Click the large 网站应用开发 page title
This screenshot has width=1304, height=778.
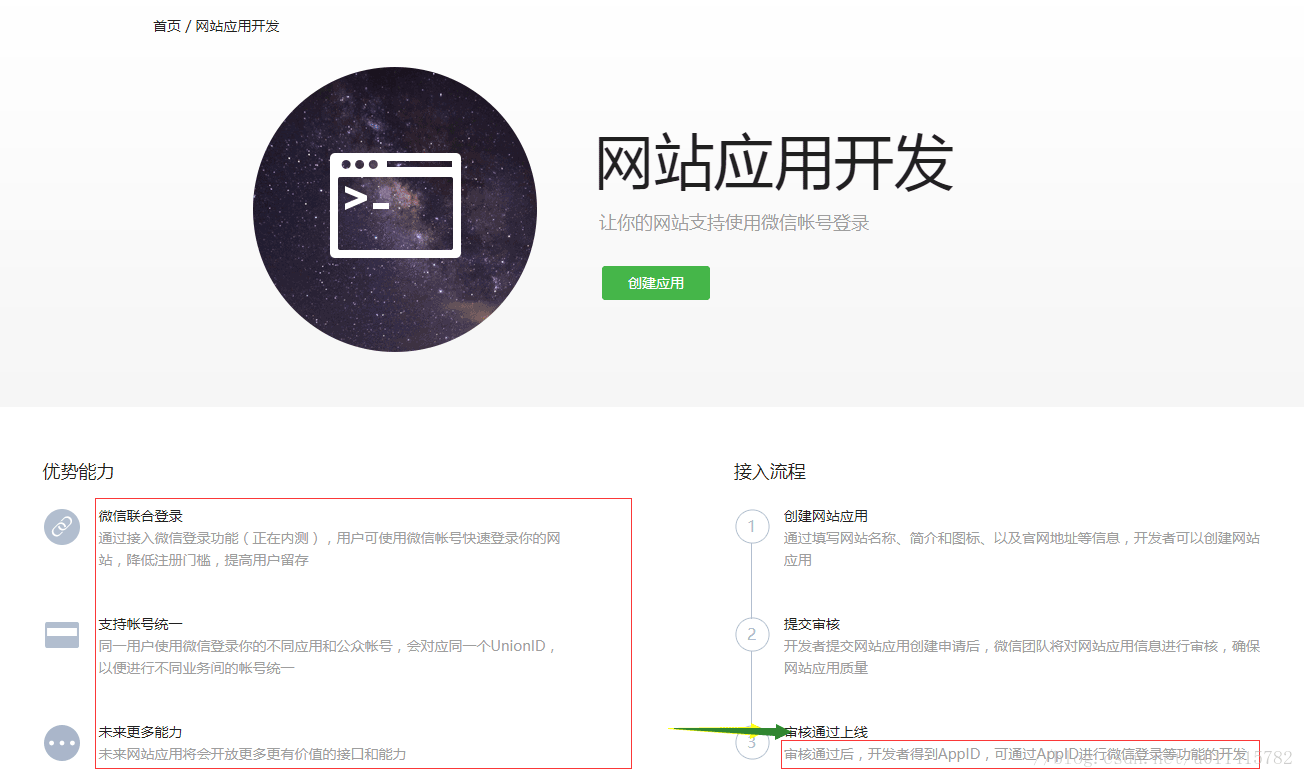[x=774, y=164]
